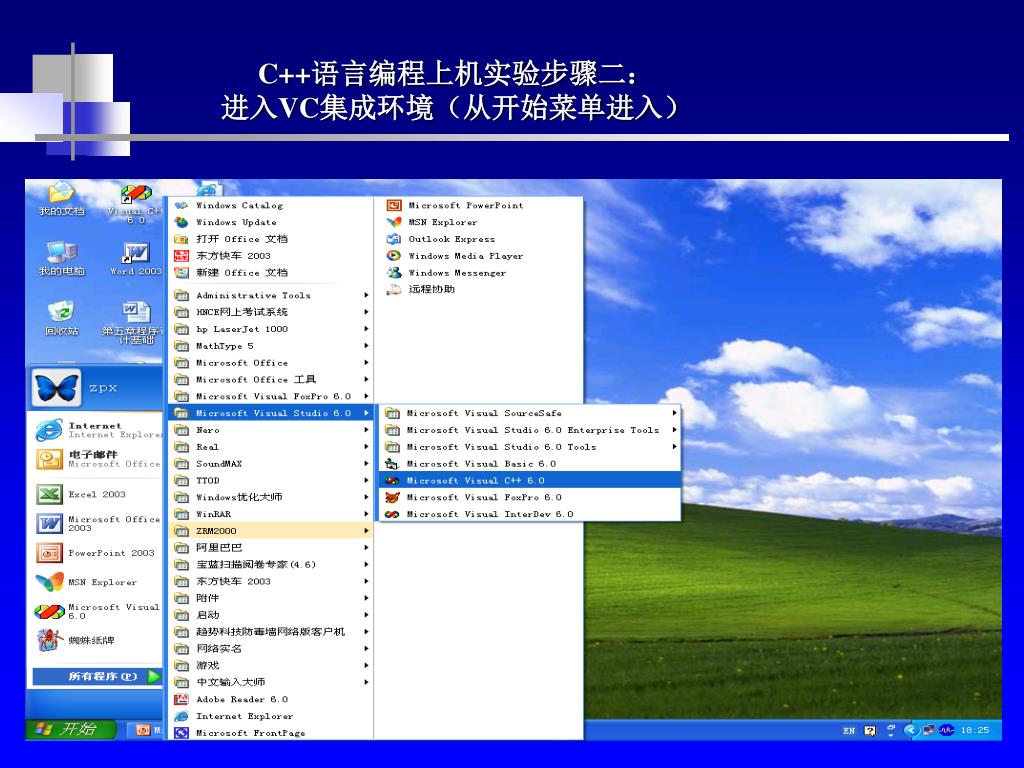Show hidden tray icons arrow
The width and height of the screenshot is (1024, 768).
pos(910,730)
